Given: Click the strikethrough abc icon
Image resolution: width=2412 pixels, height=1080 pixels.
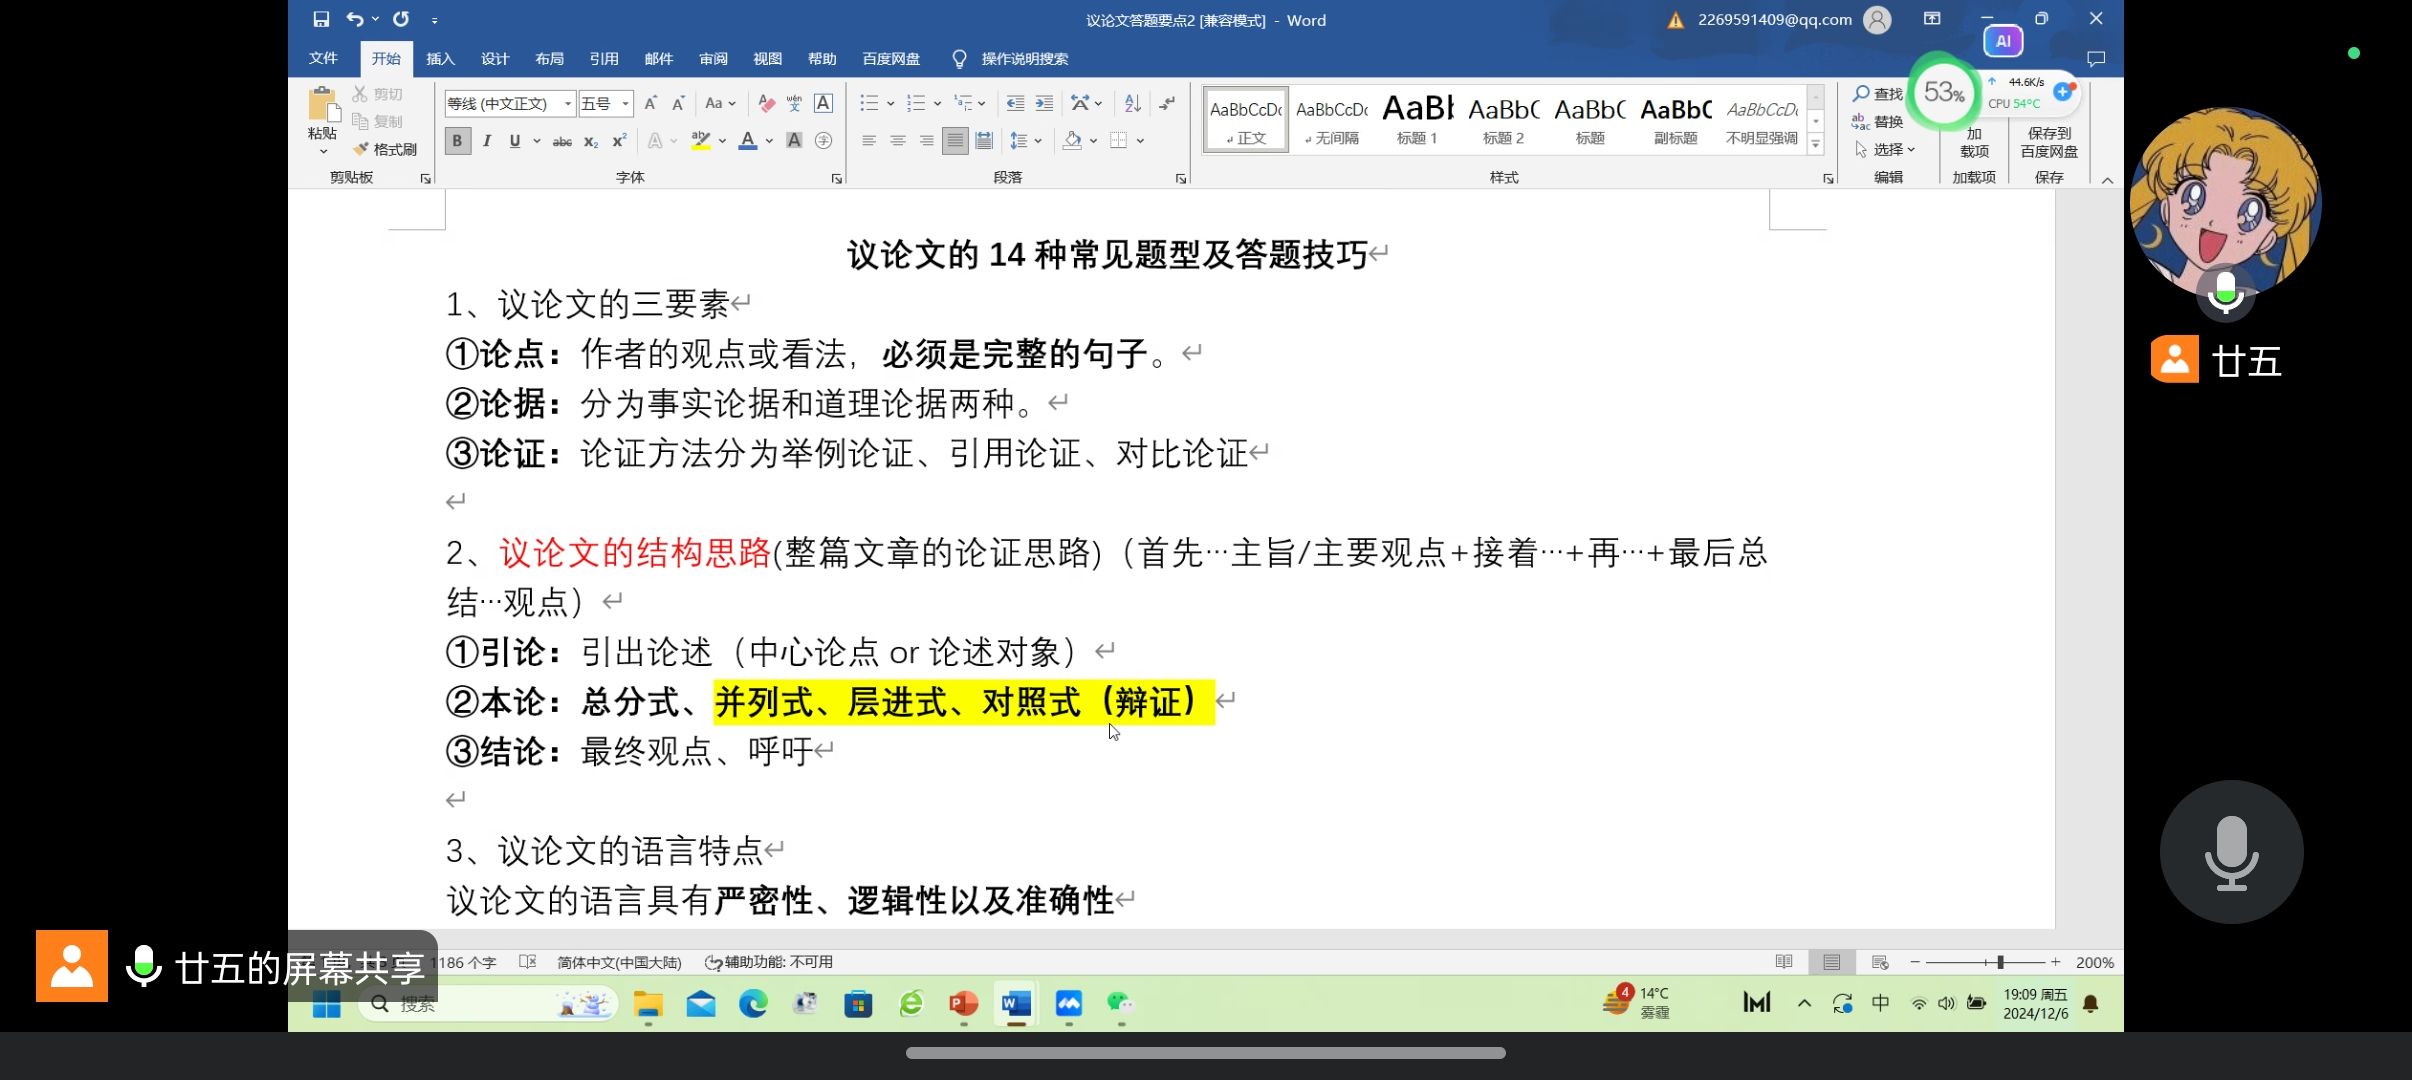Looking at the screenshot, I should [562, 141].
